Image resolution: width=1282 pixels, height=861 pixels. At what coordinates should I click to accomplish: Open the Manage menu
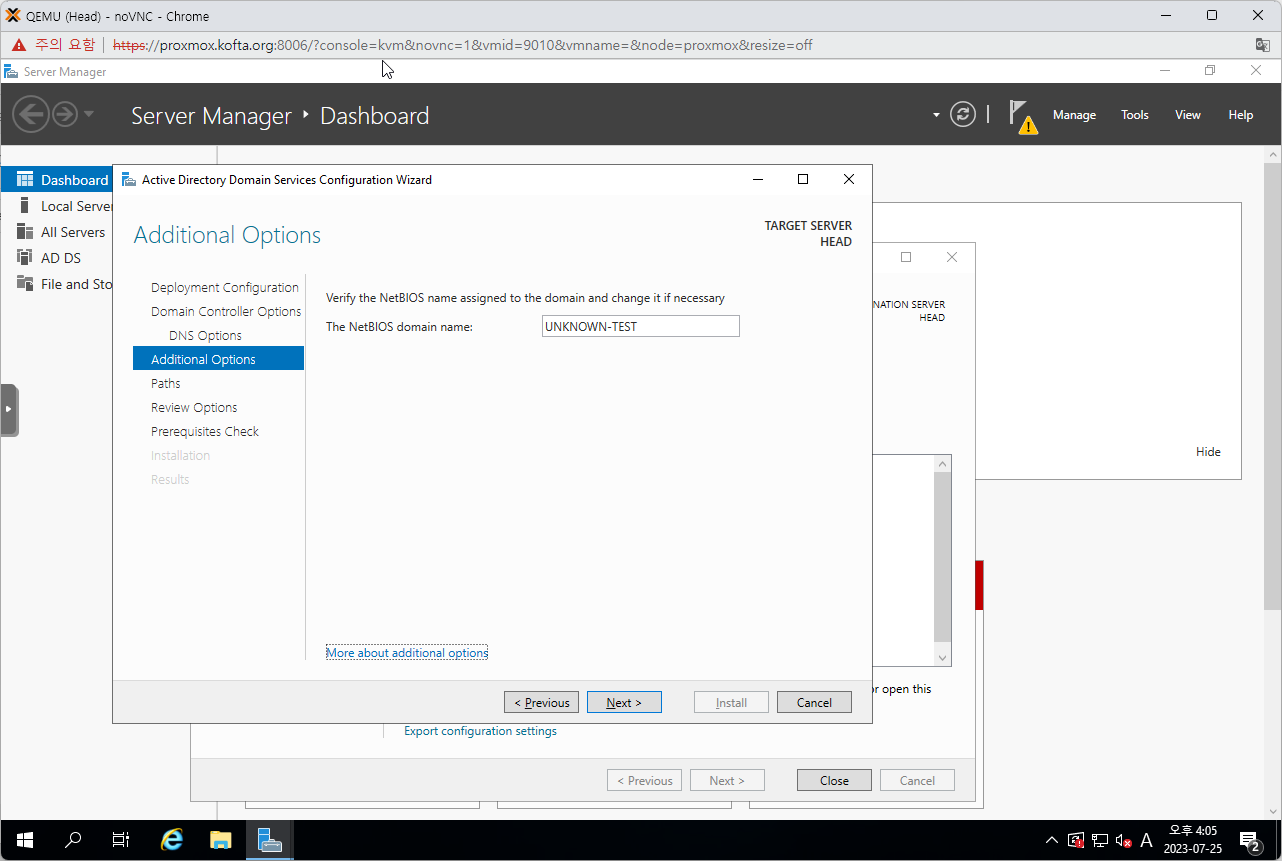point(1074,115)
